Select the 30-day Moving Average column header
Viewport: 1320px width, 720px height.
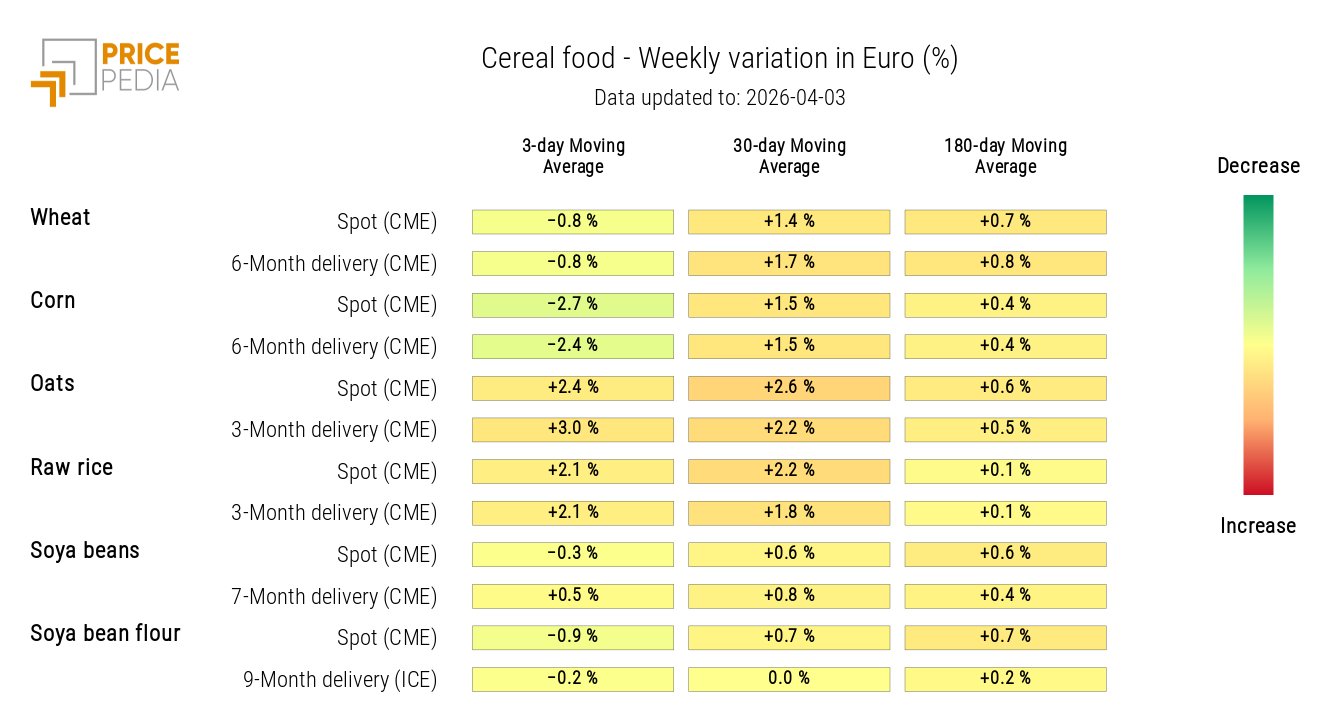tap(789, 156)
